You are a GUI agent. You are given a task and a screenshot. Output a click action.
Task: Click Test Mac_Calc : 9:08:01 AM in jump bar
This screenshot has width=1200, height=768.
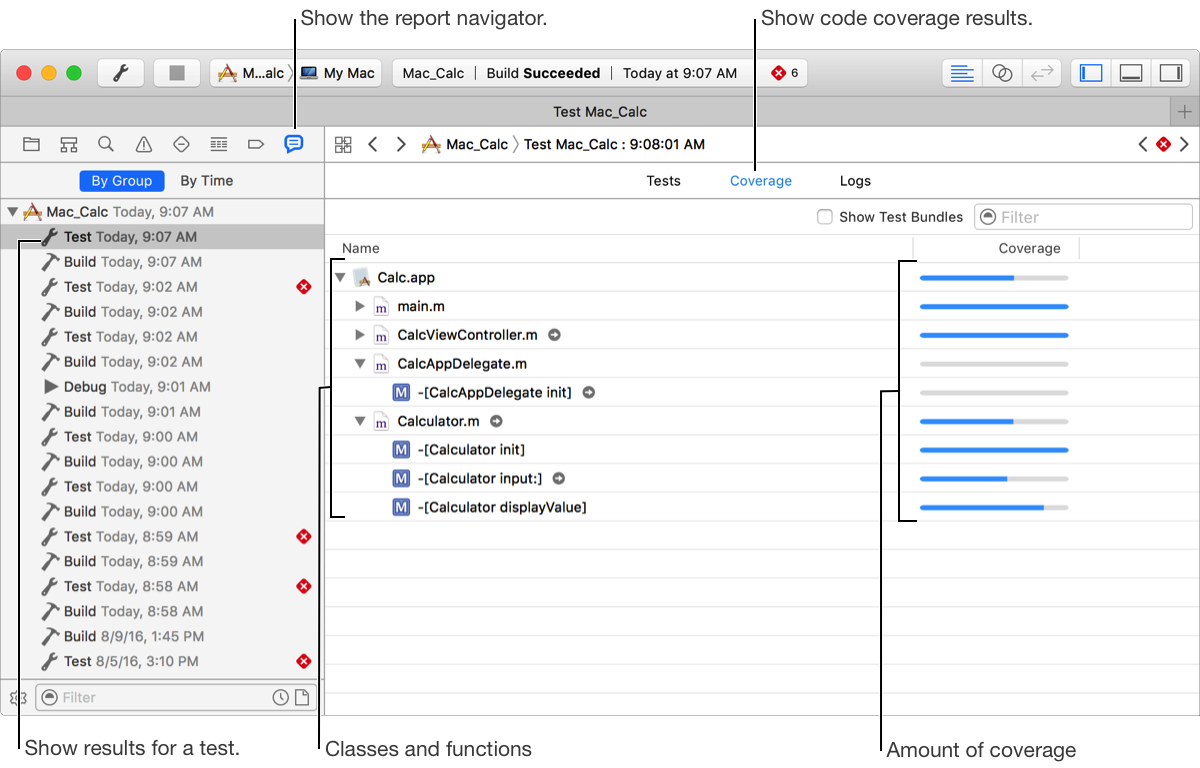[614, 144]
